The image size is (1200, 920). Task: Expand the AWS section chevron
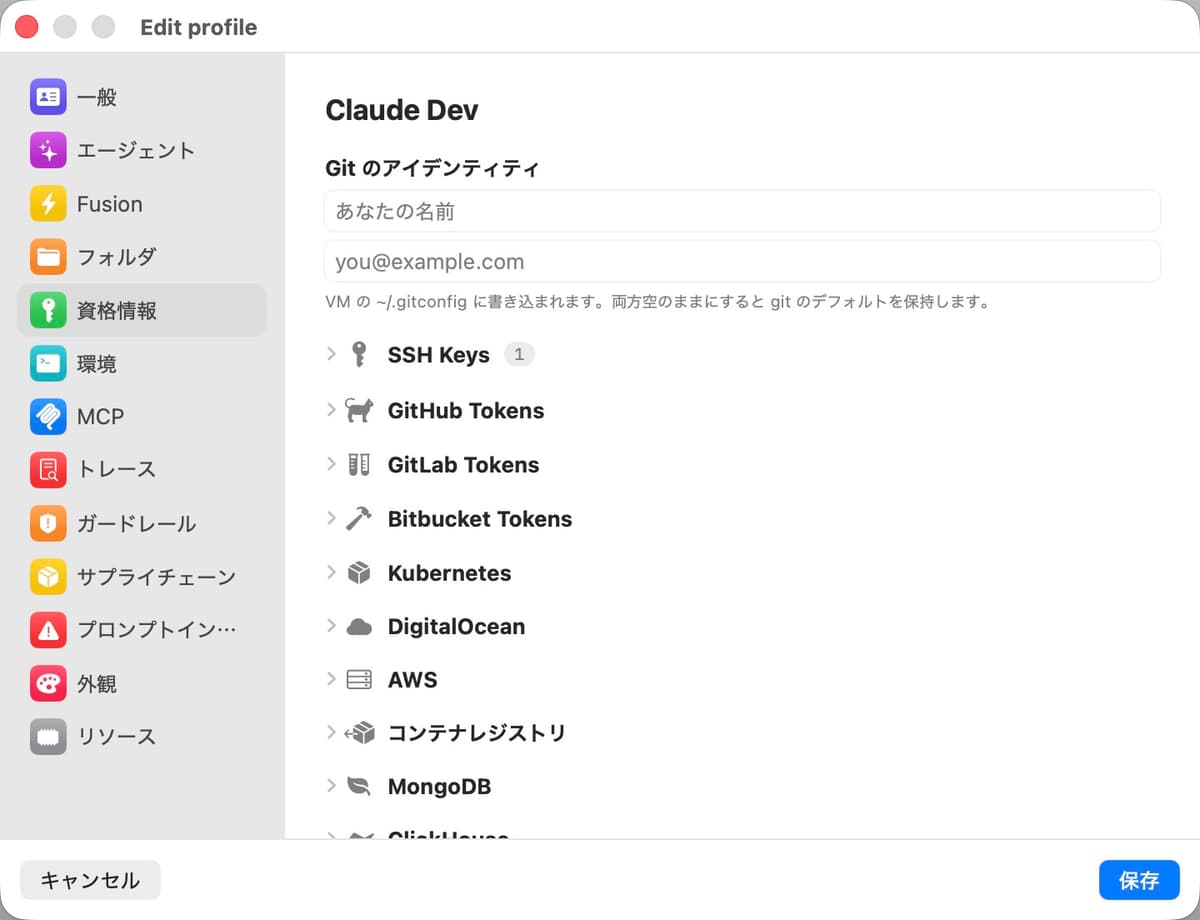click(331, 679)
